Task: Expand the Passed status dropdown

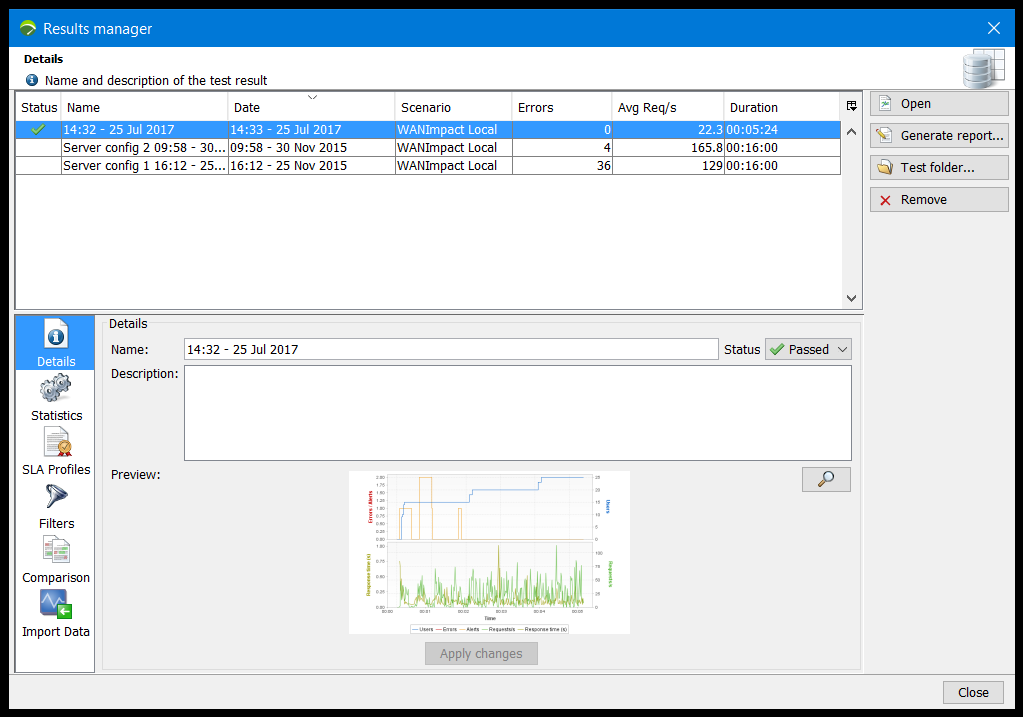Action: click(x=808, y=349)
